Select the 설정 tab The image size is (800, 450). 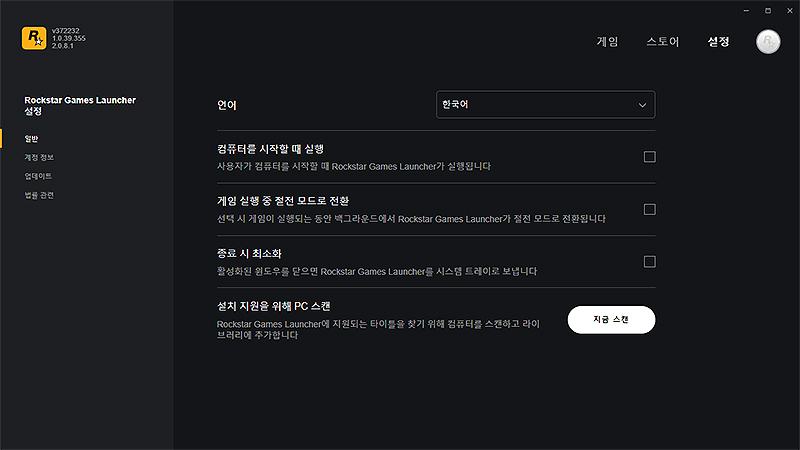pyautogui.click(x=718, y=41)
